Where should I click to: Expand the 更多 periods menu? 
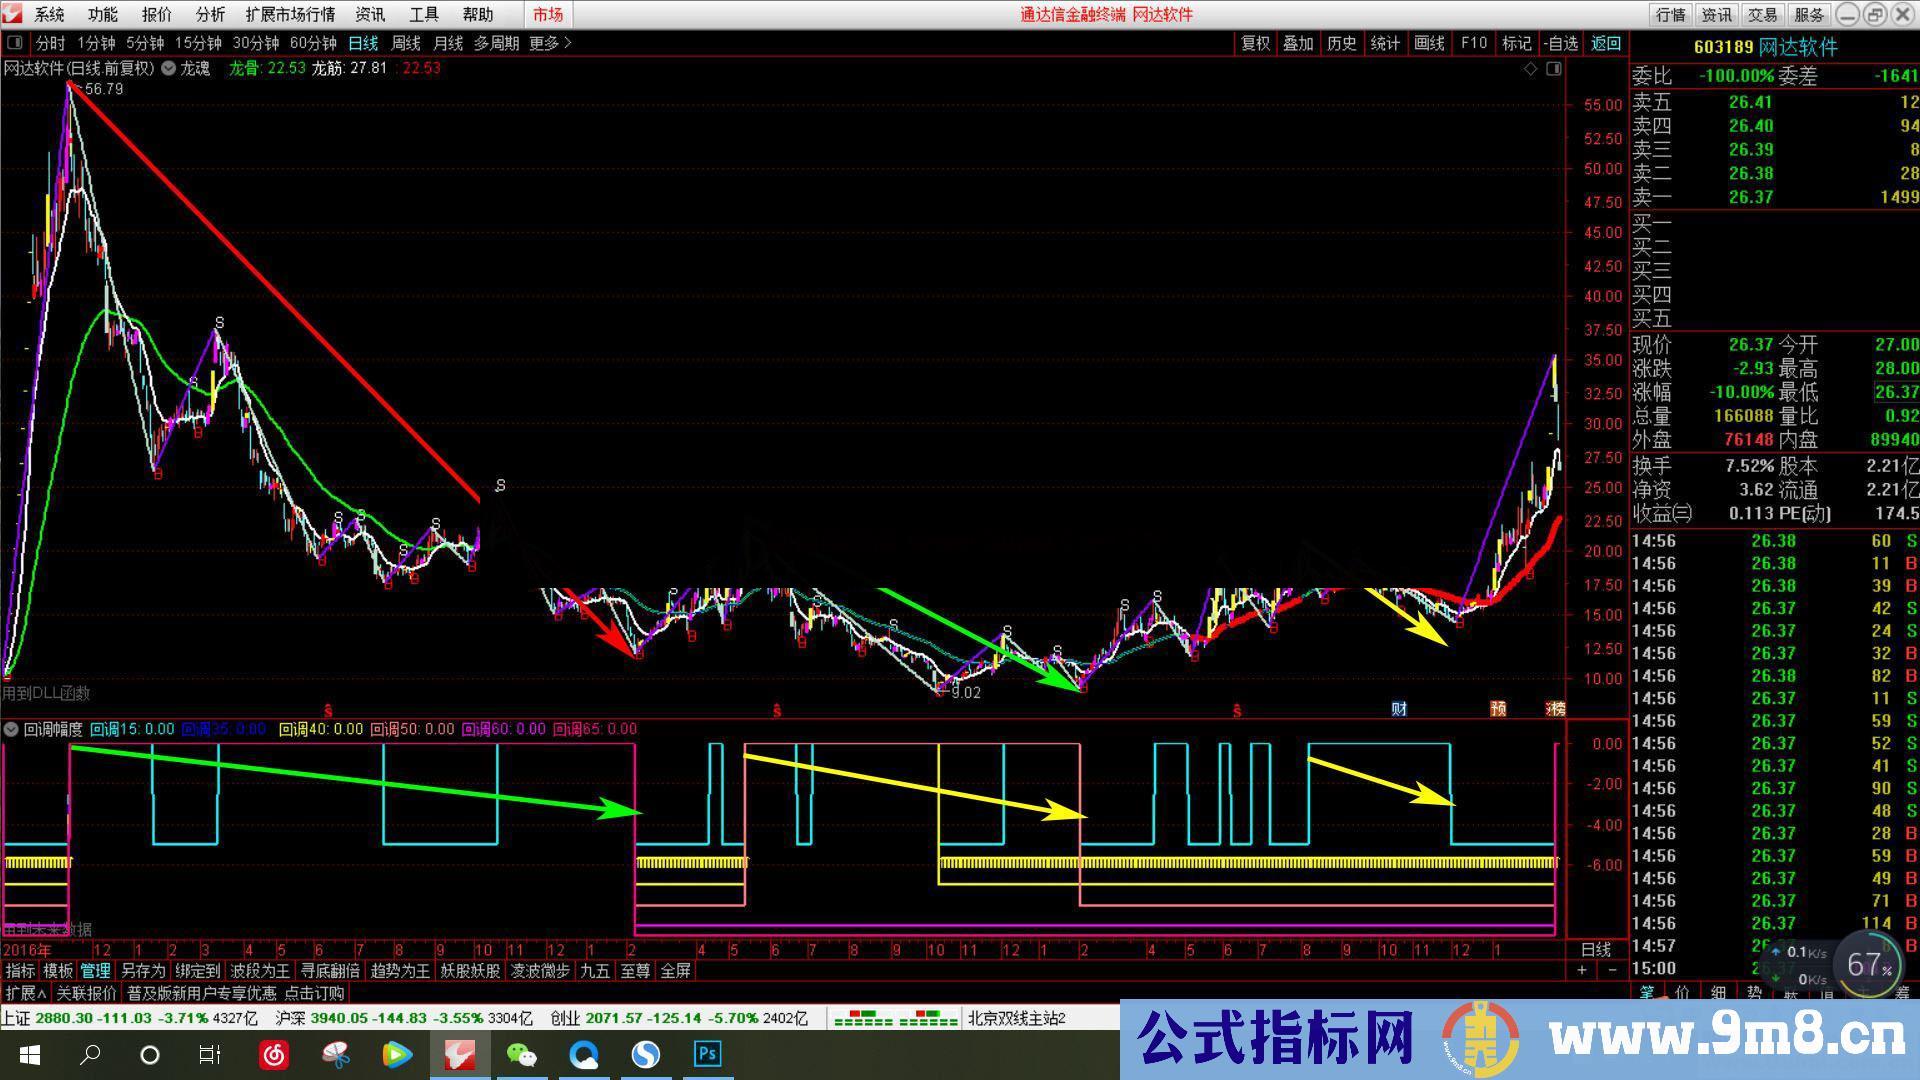pos(550,43)
